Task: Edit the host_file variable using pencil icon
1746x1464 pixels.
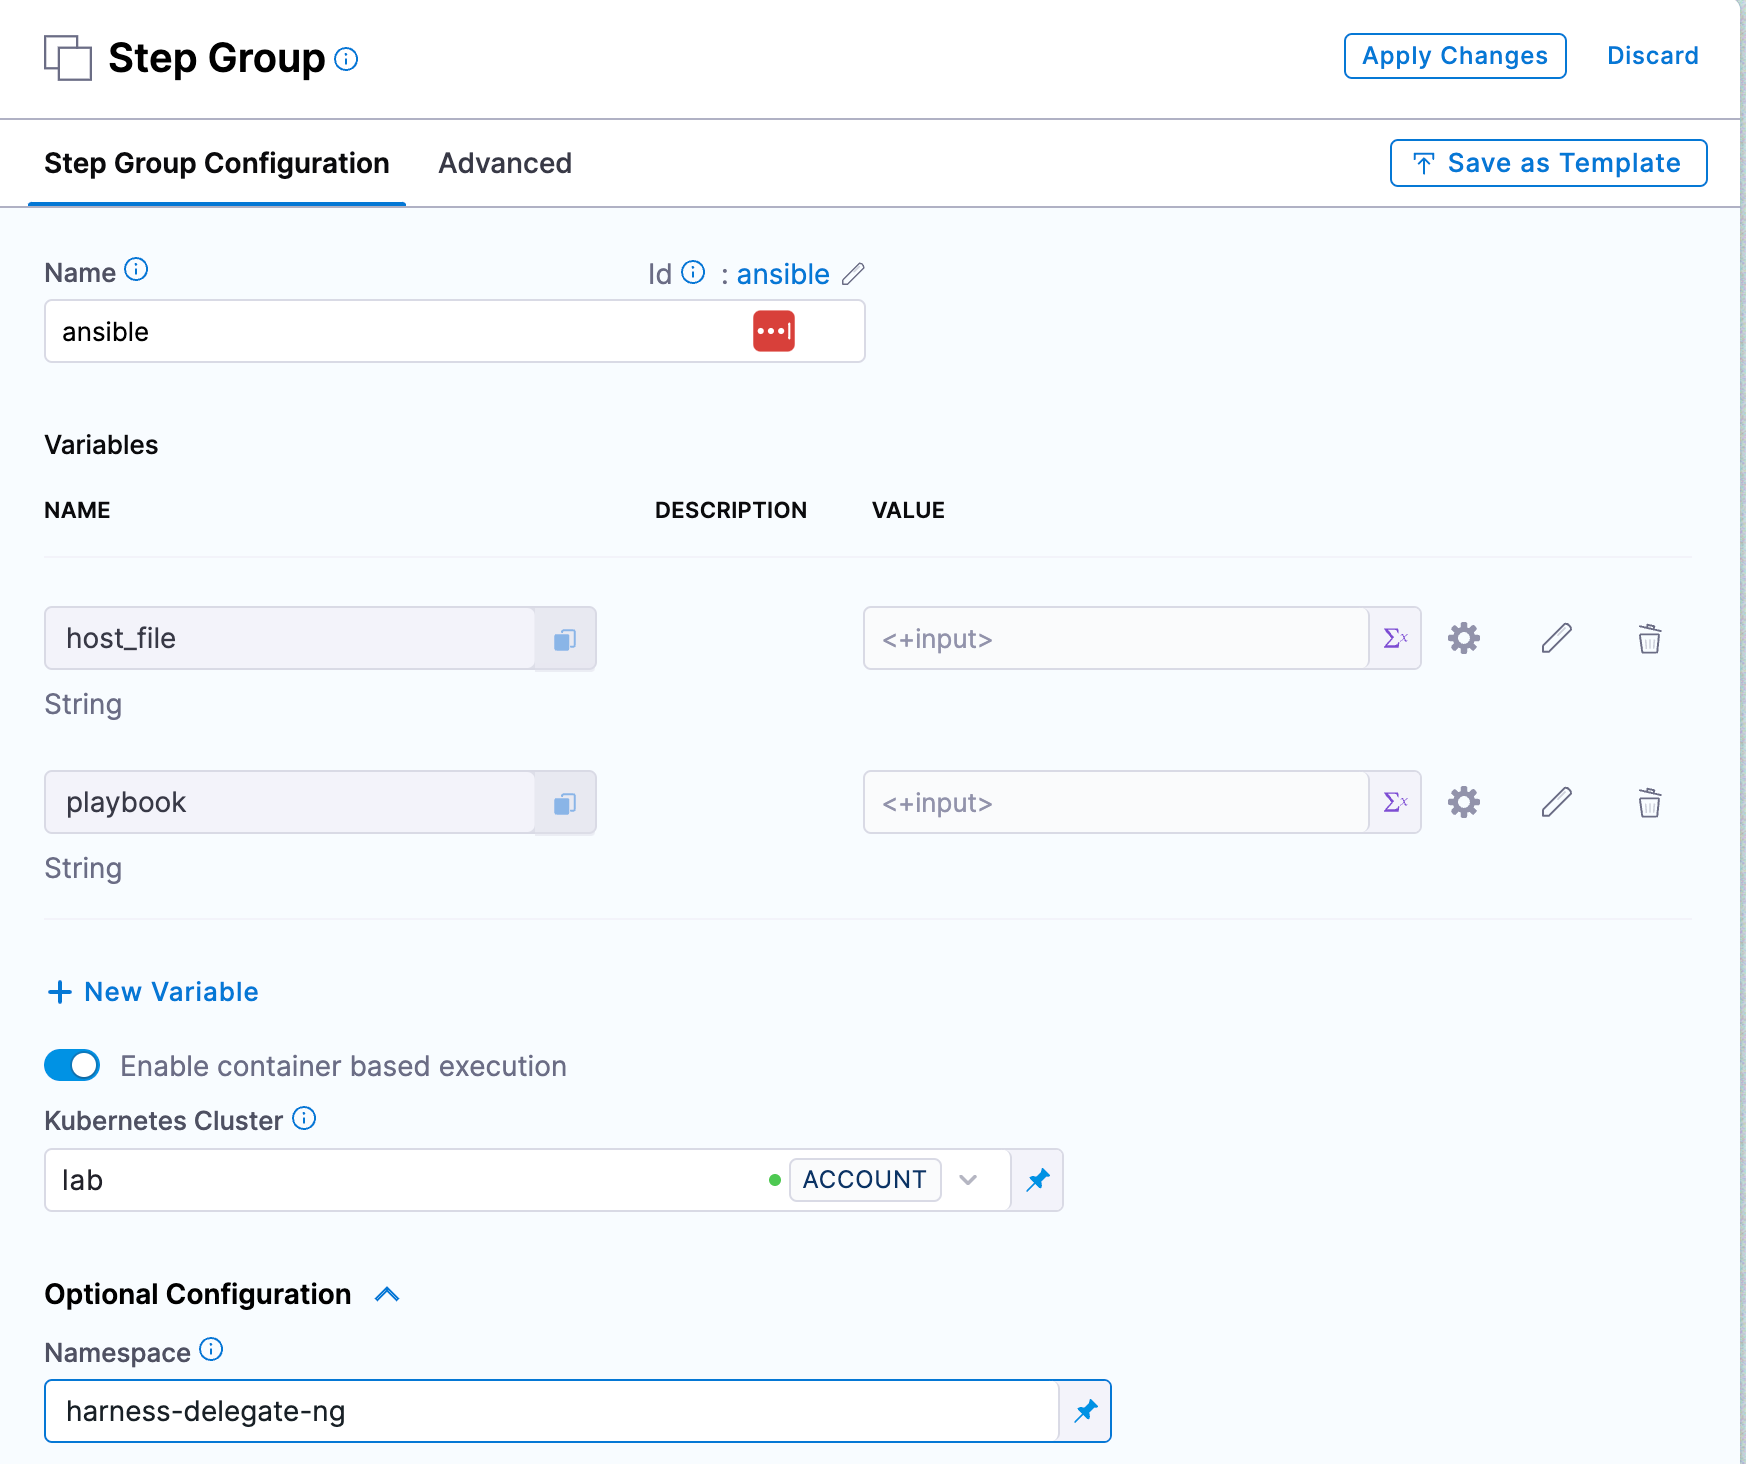Action: (1556, 638)
